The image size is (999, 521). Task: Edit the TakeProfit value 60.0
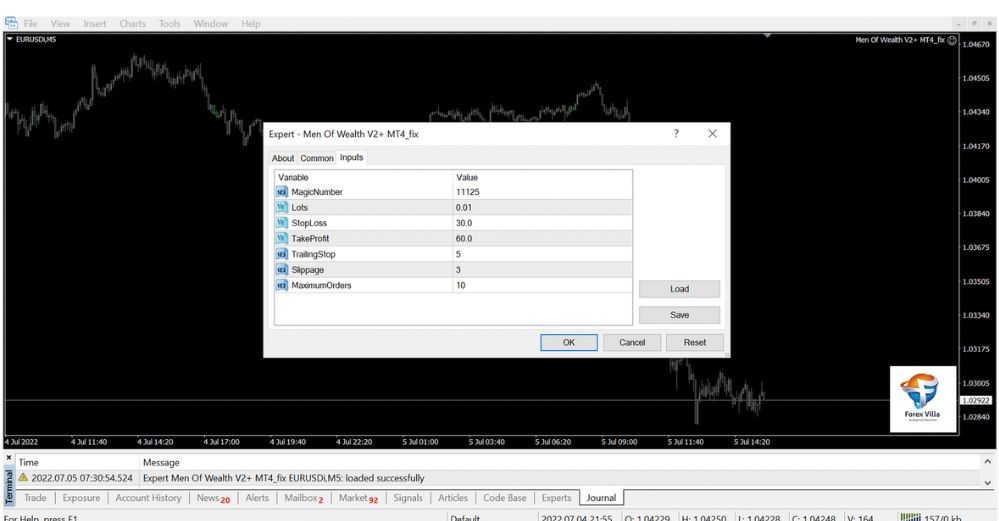[x=542, y=238]
